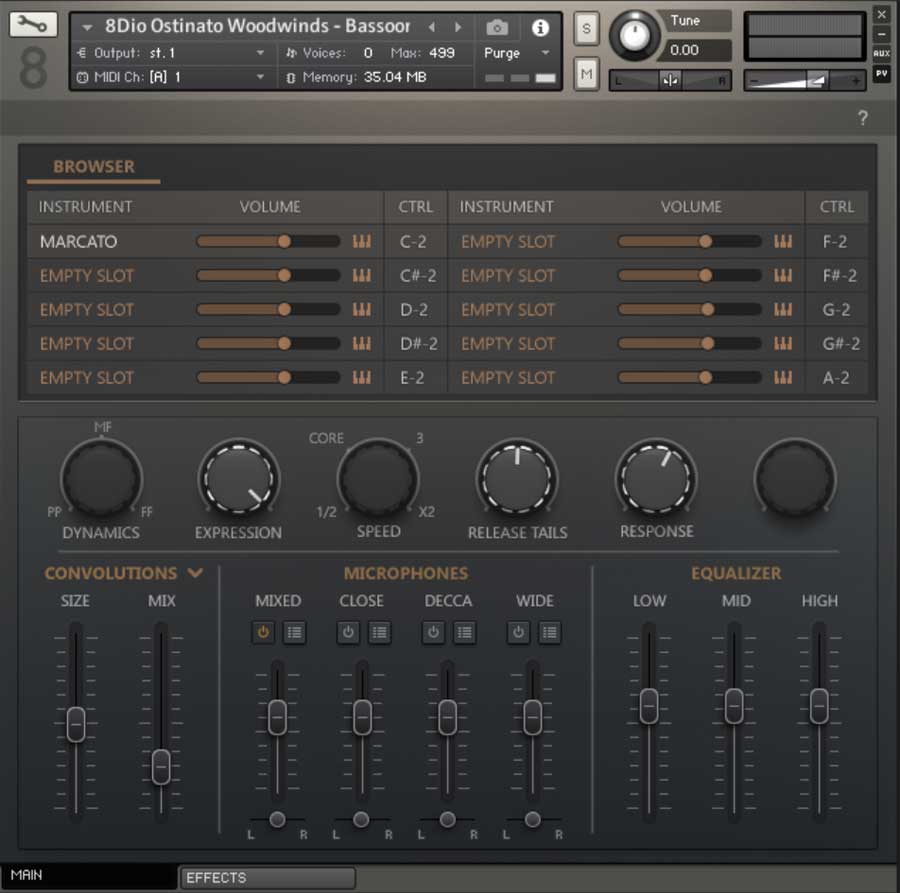Click keyboard icon in MARCATO row
Image resolution: width=900 pixels, height=893 pixels.
(x=362, y=241)
